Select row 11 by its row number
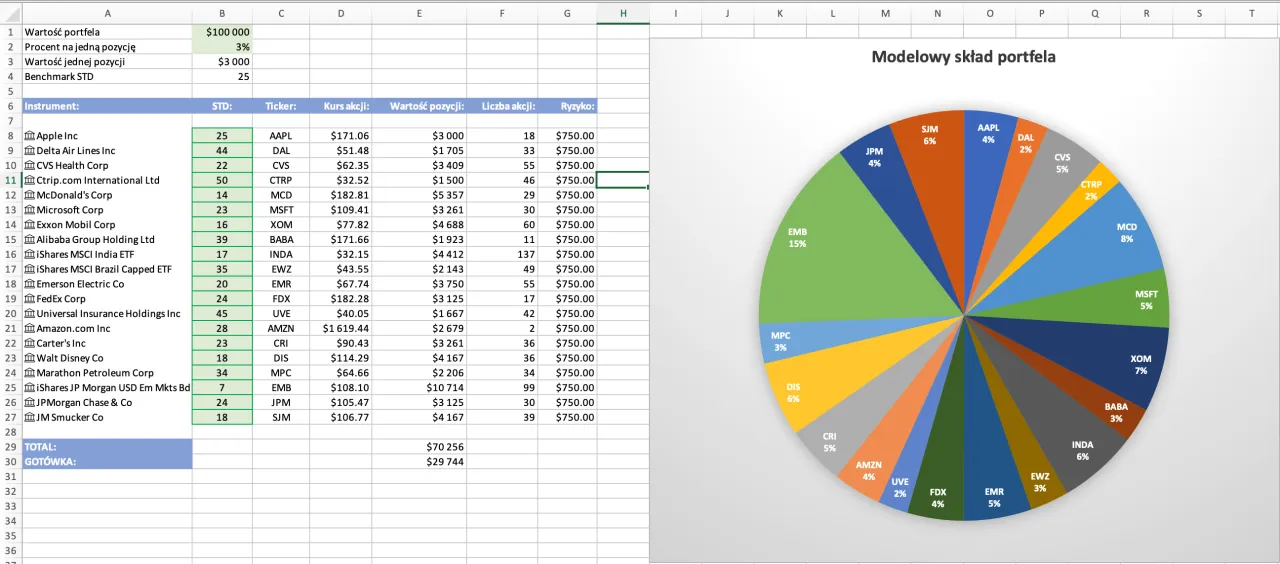 [10, 180]
